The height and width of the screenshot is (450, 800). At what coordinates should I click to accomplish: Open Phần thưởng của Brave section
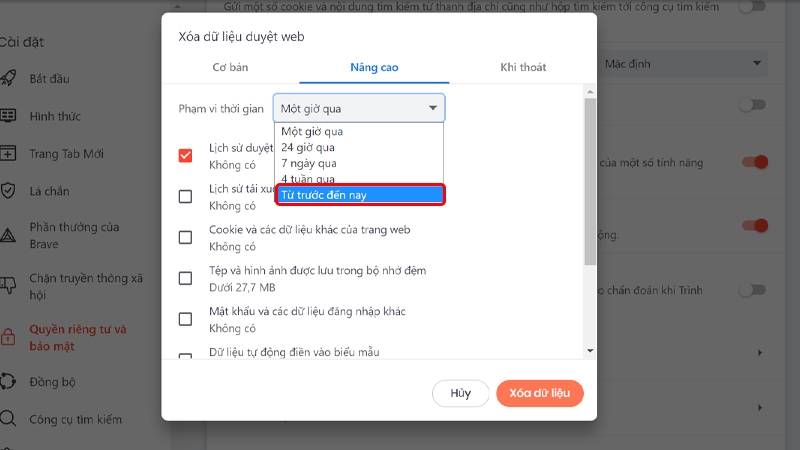coord(74,235)
